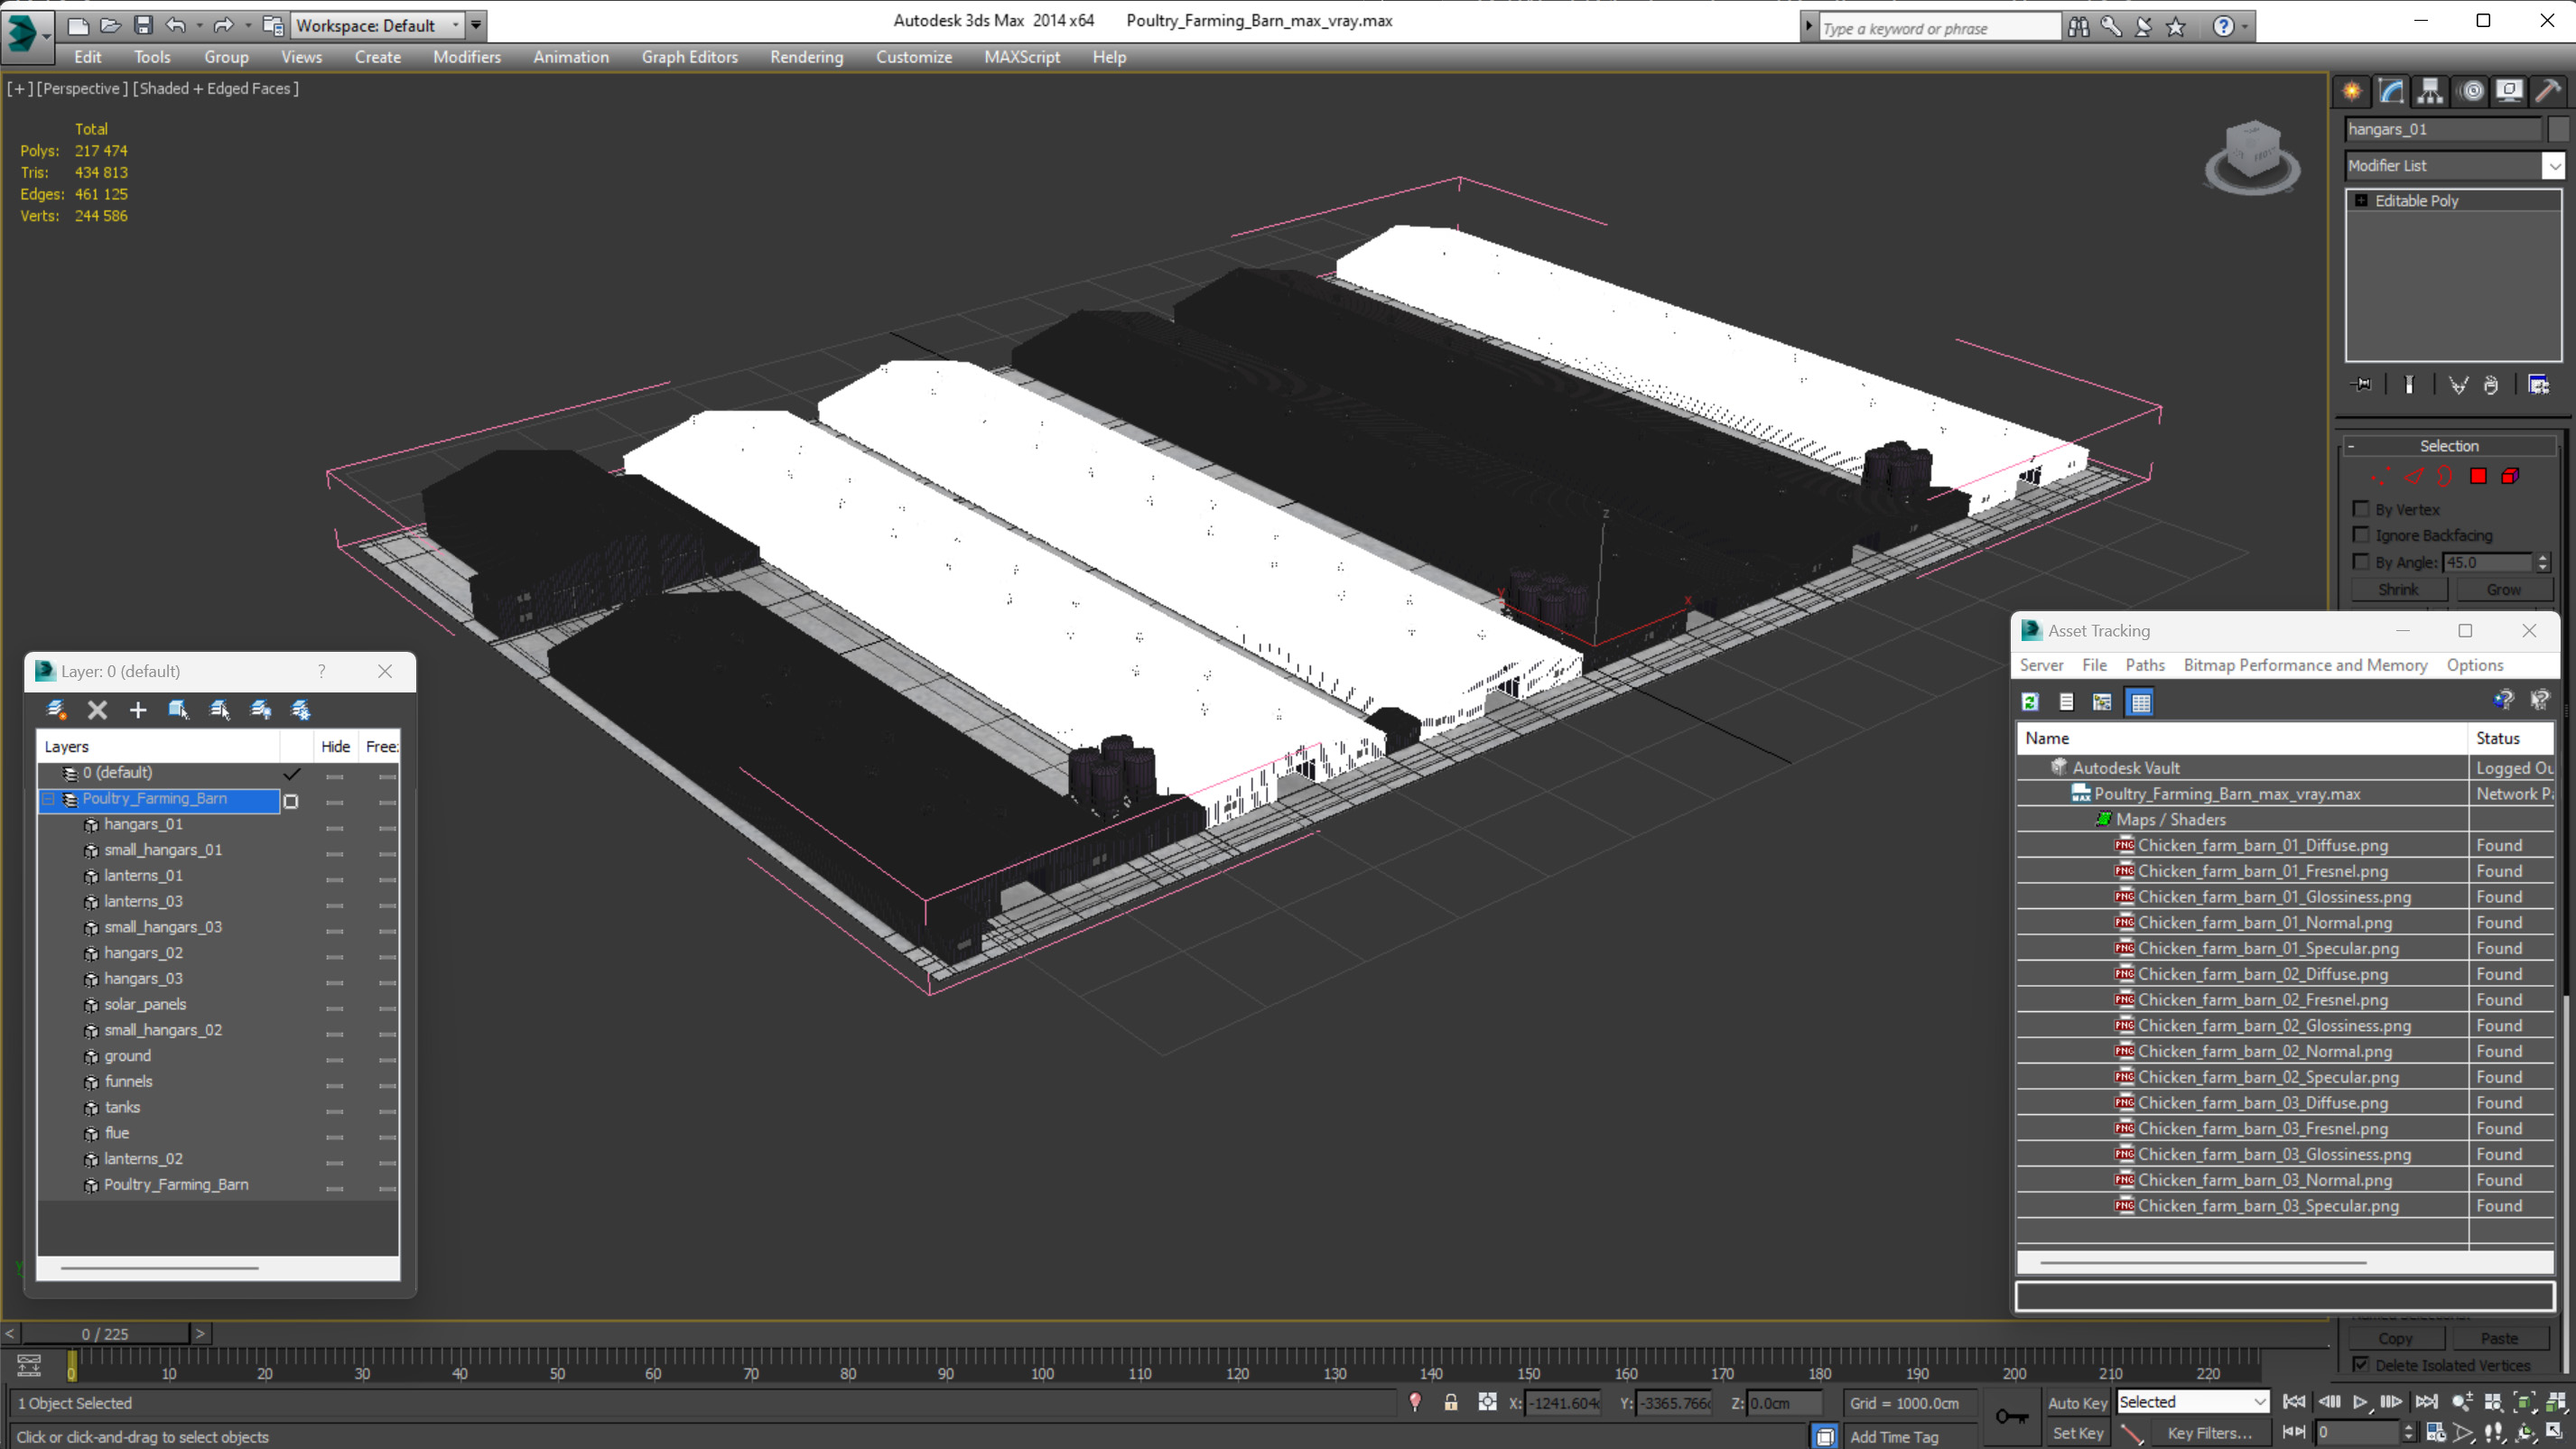The width and height of the screenshot is (2576, 1449).
Task: Click the Save File disk icon
Action: pyautogui.click(x=143, y=25)
